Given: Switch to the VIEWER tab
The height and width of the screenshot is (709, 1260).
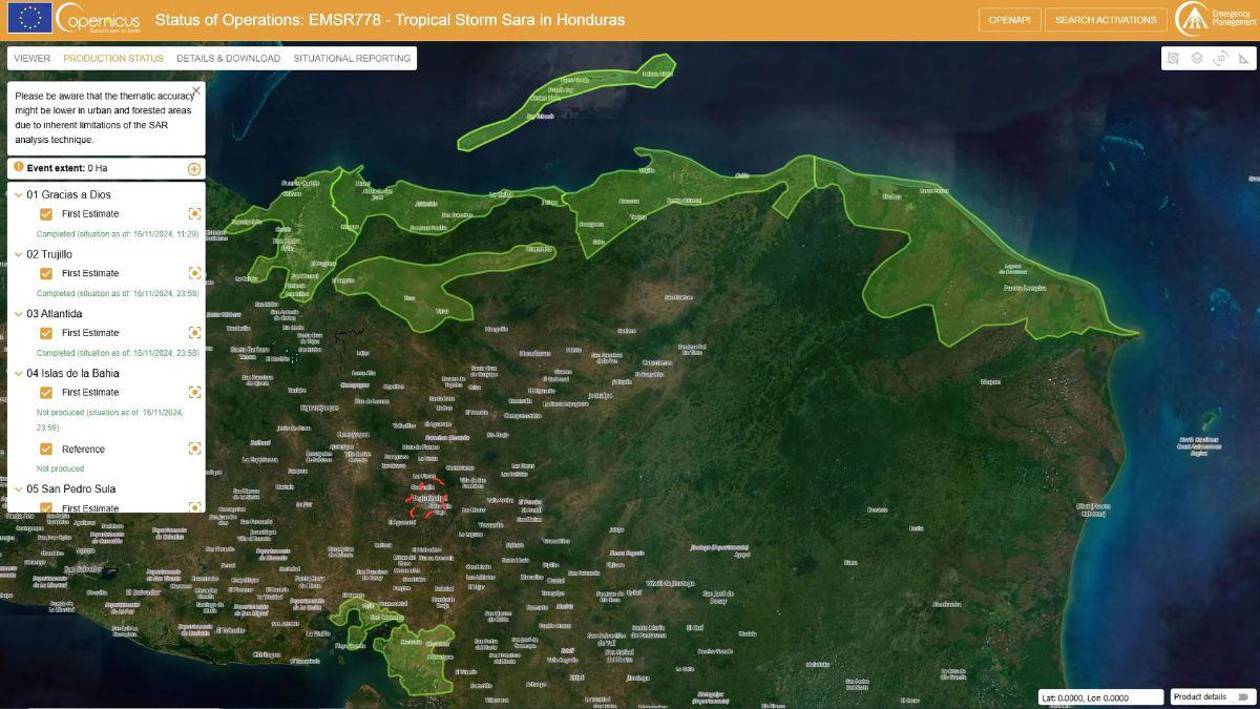Looking at the screenshot, I should point(31,58).
